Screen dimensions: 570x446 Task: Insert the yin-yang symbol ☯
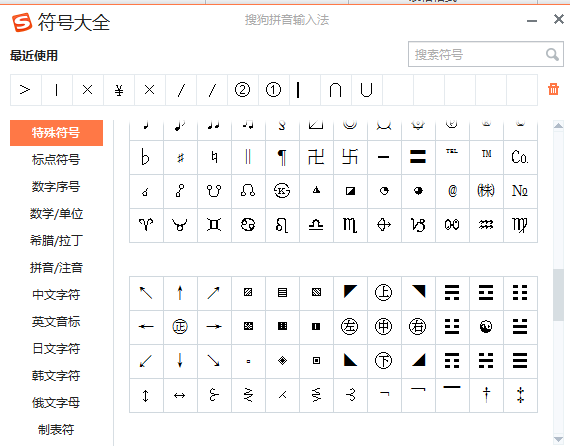[486, 327]
